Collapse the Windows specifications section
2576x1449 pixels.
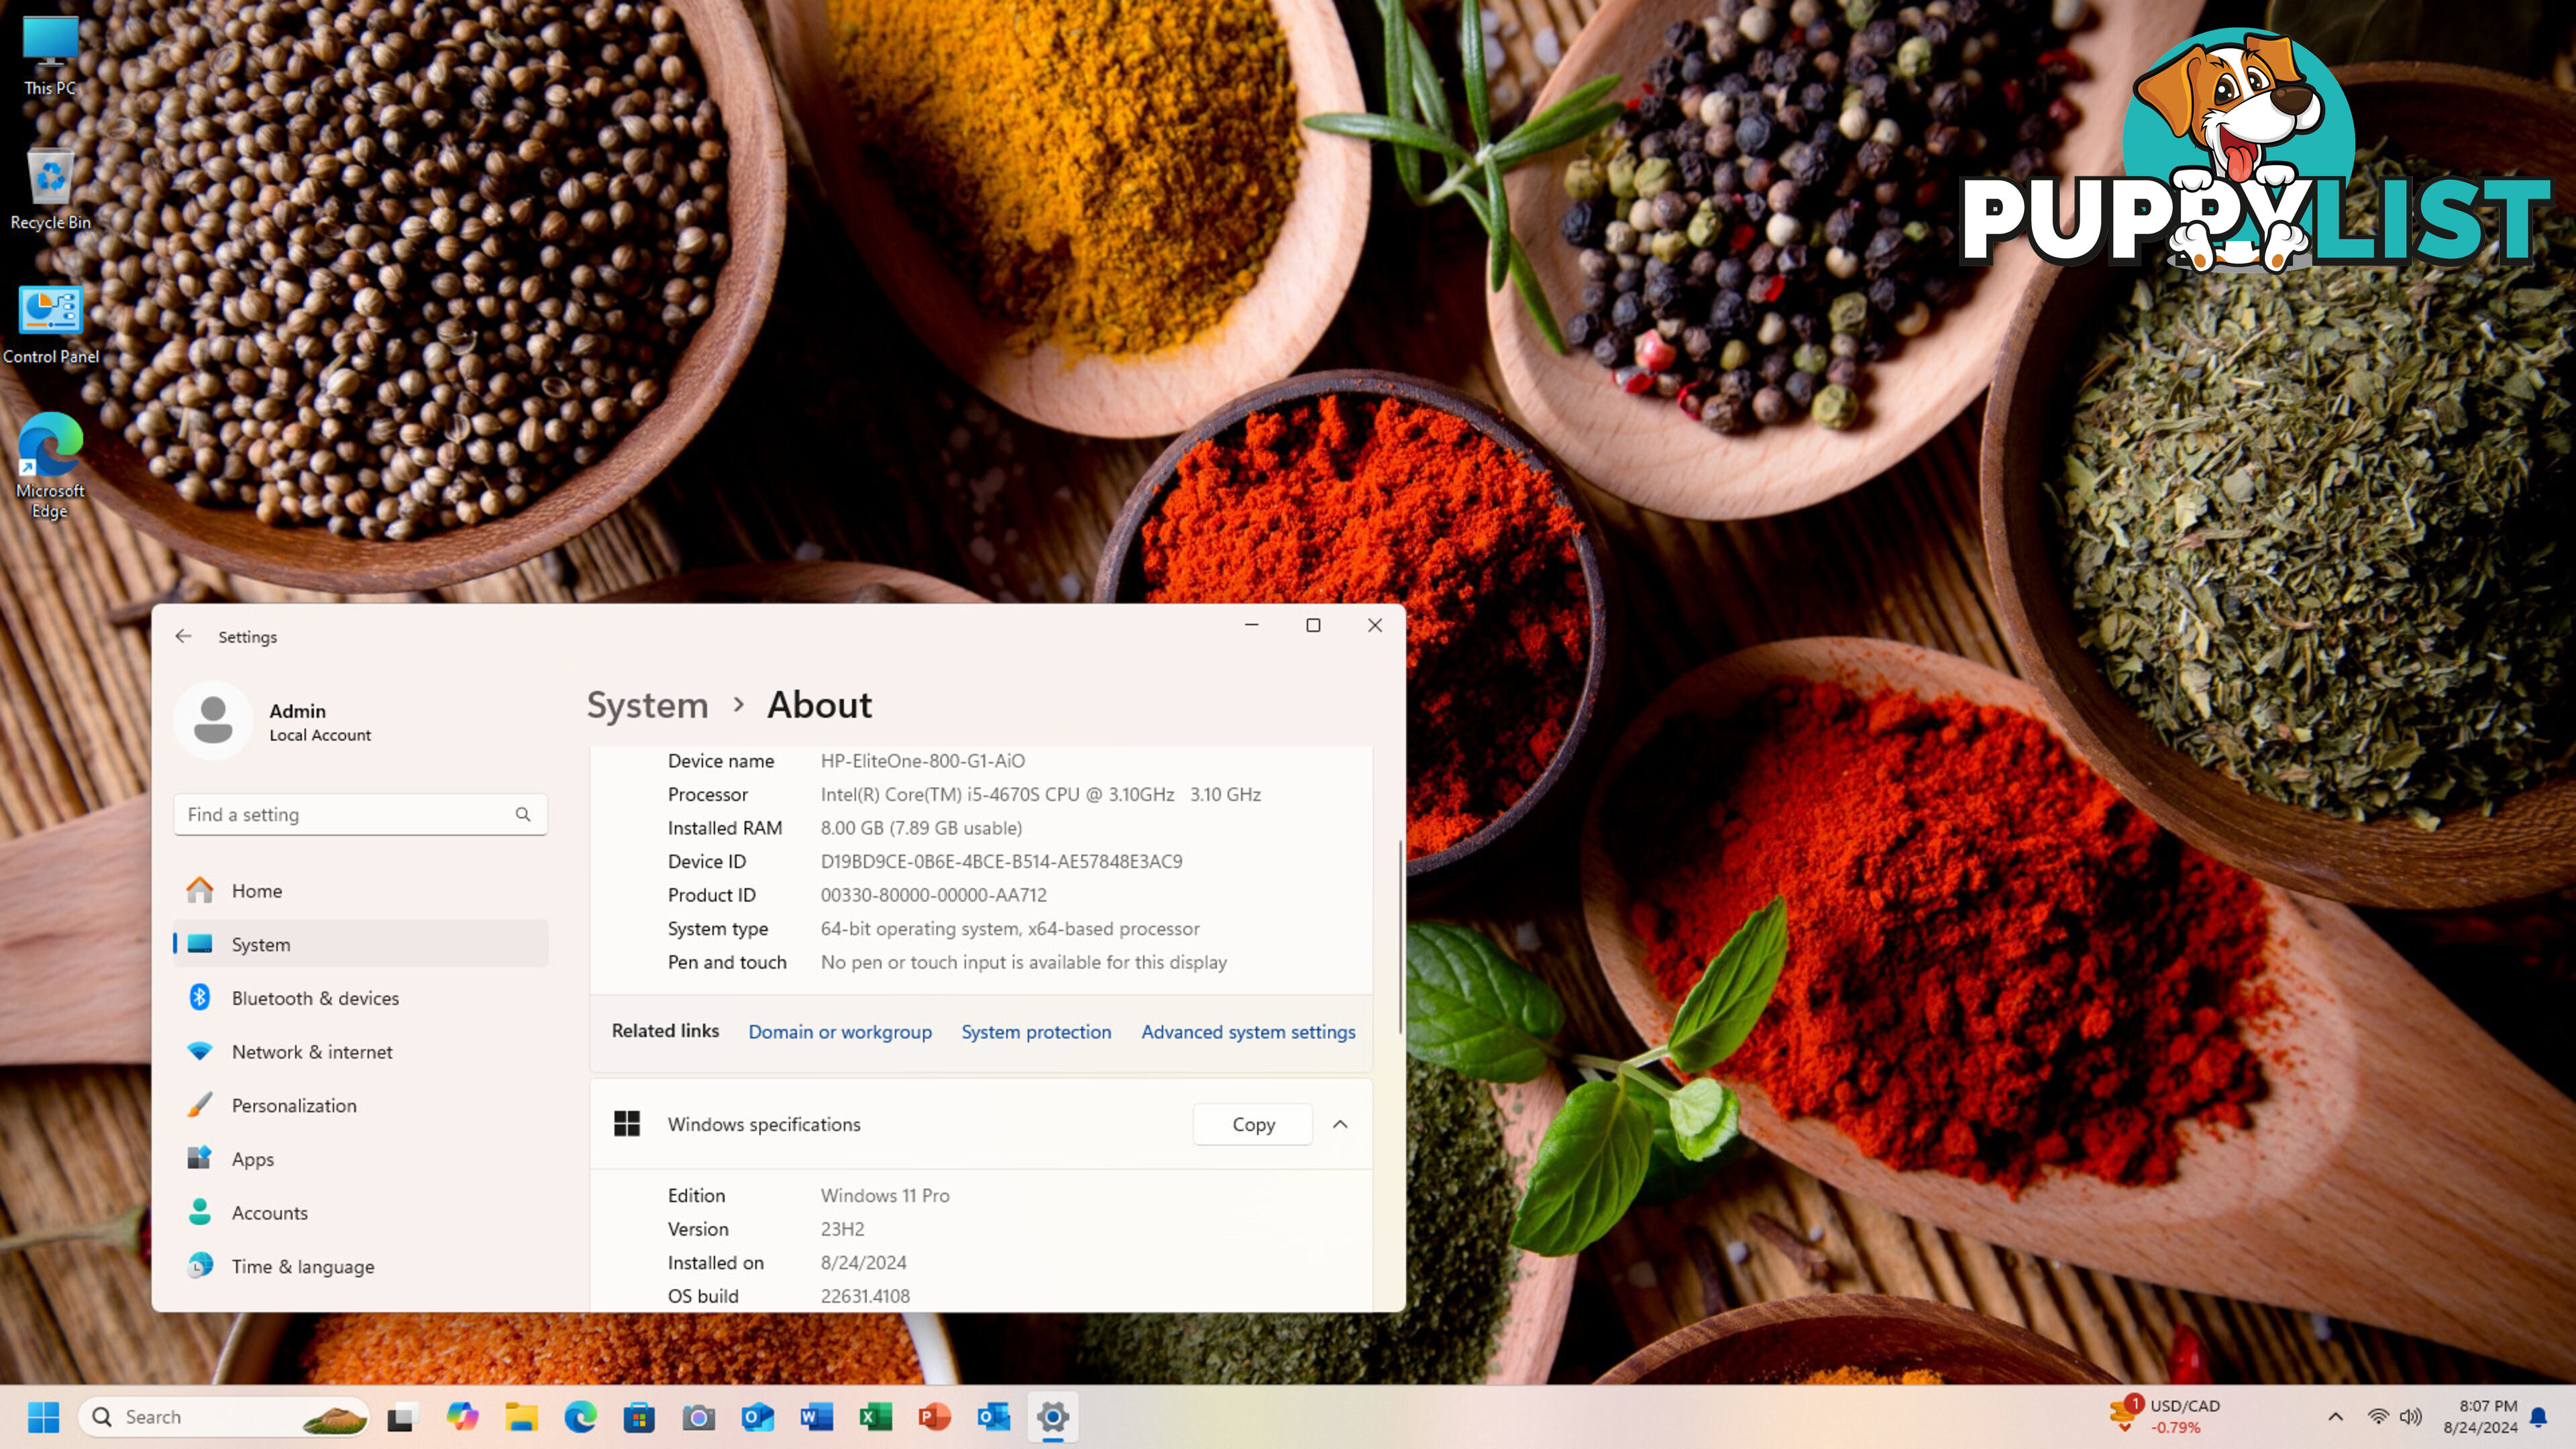click(1340, 1124)
